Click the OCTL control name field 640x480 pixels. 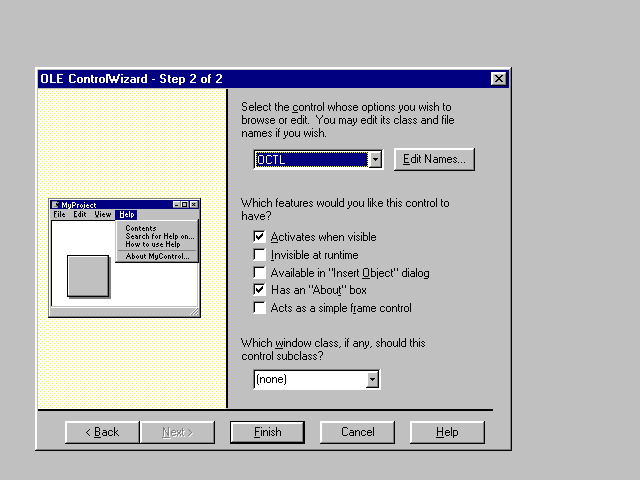pyautogui.click(x=311, y=160)
